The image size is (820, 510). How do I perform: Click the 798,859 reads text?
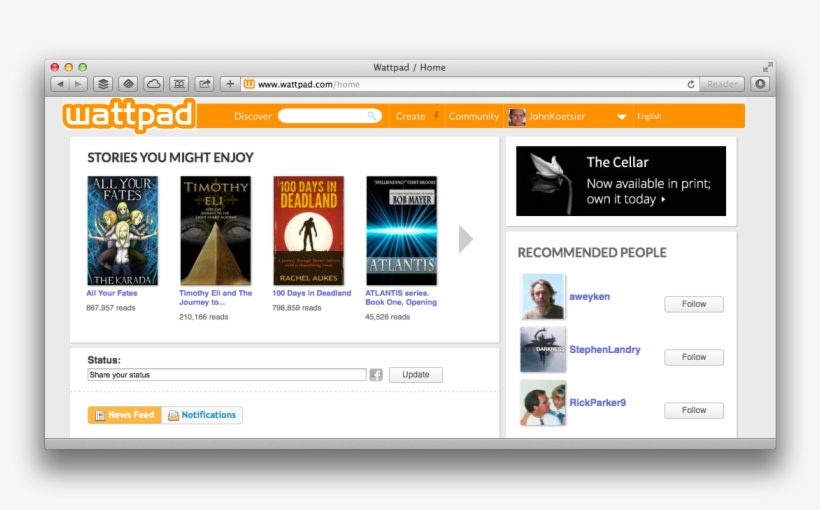(x=297, y=308)
